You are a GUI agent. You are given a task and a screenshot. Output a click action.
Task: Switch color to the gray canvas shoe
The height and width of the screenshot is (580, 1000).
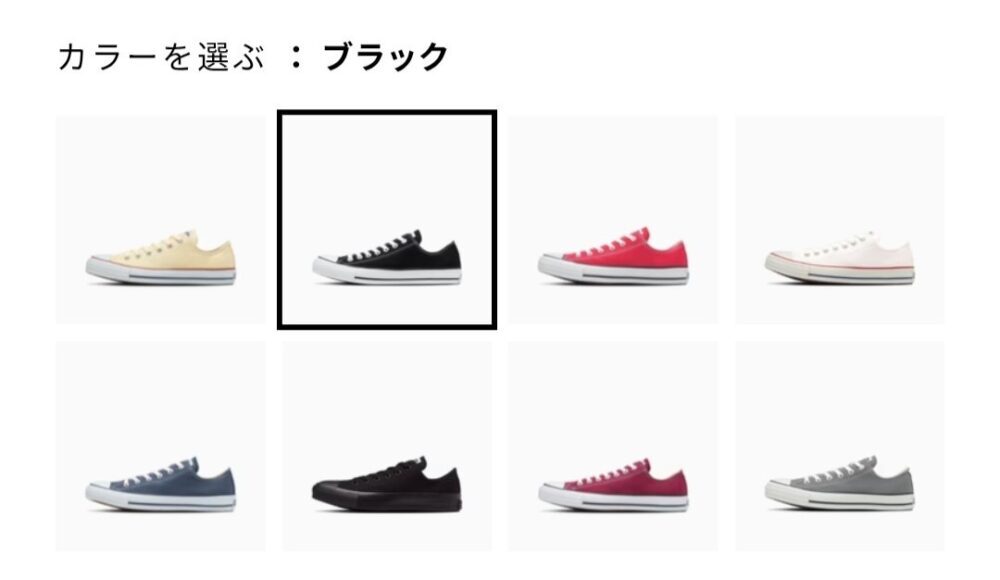(840, 446)
